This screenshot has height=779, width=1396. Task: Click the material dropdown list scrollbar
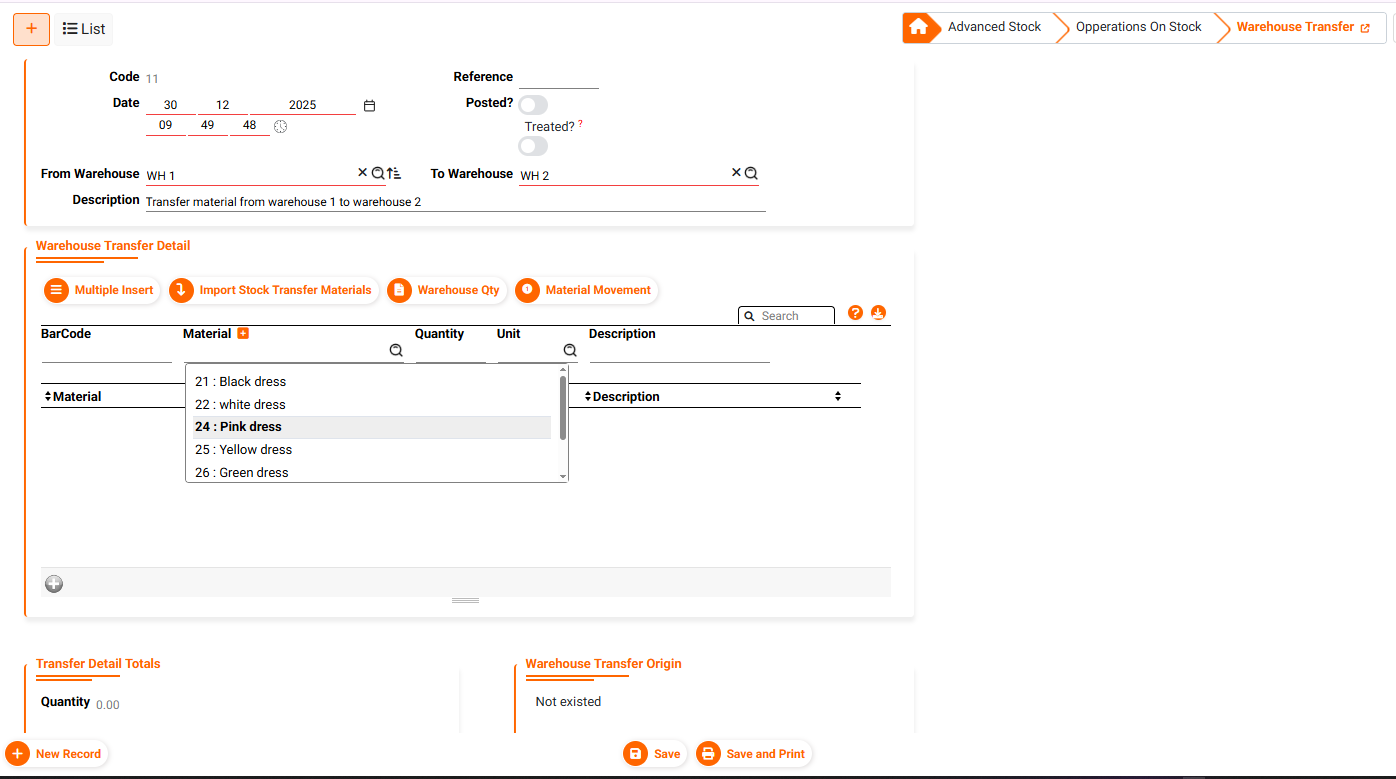coord(563,408)
